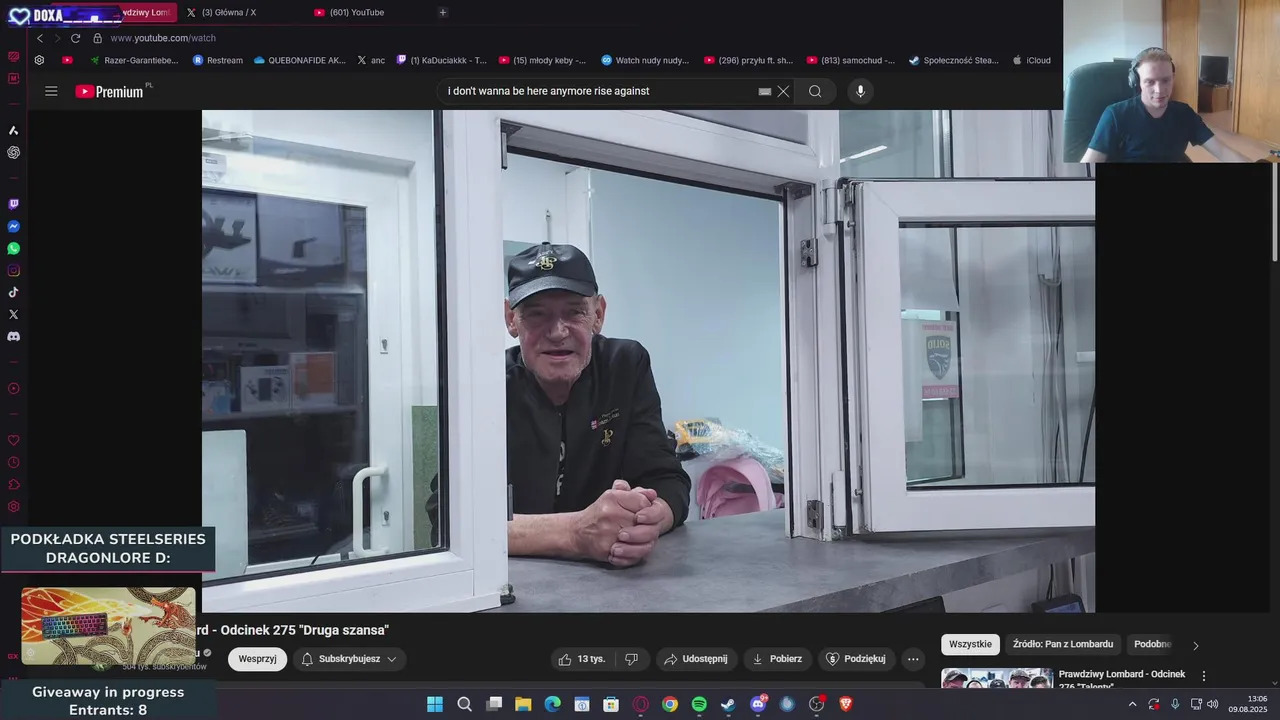Image resolution: width=1280 pixels, height=720 pixels.
Task: Open Instagram in the Opera sidebar
Action: 13,270
